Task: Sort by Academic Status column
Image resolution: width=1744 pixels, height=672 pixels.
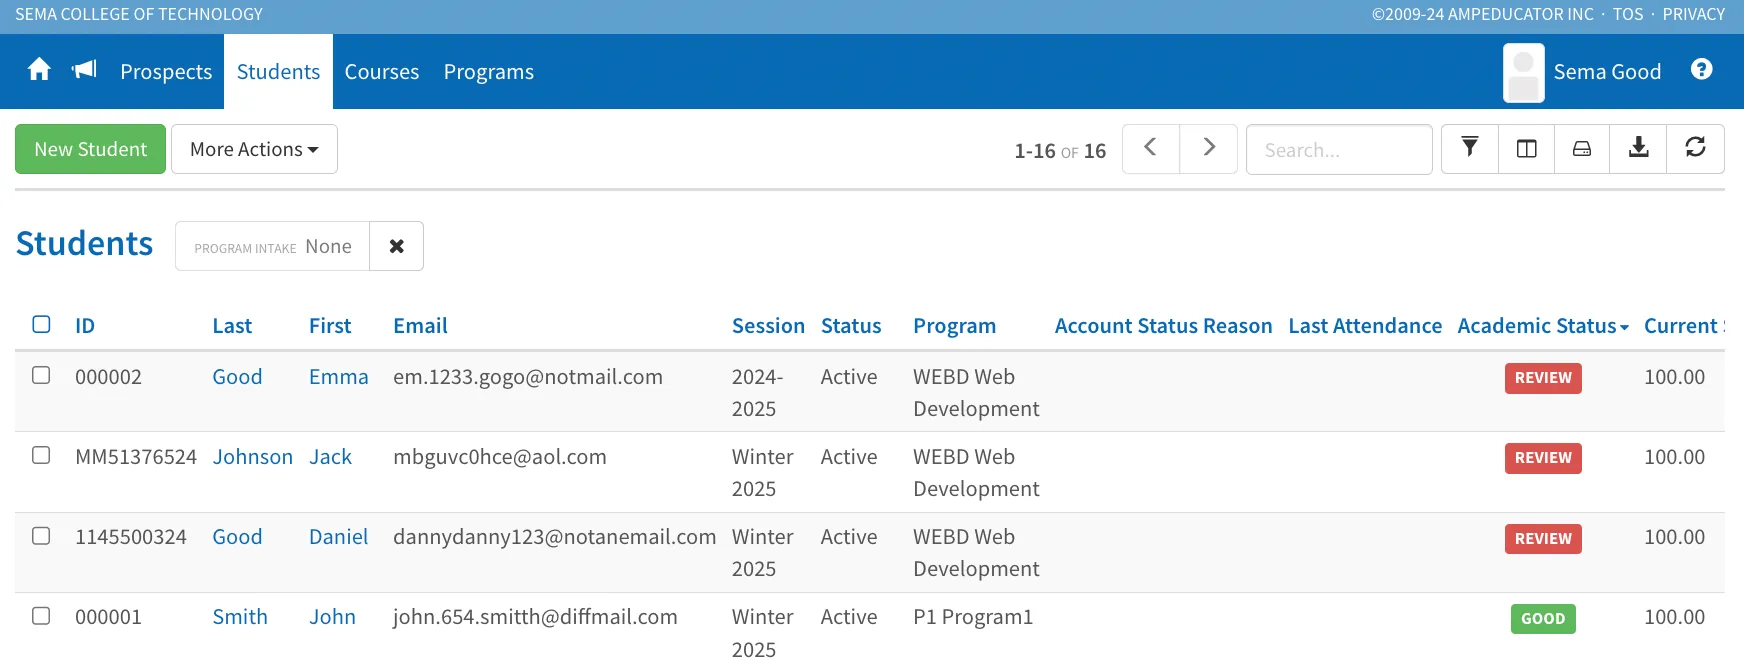Action: point(1542,326)
